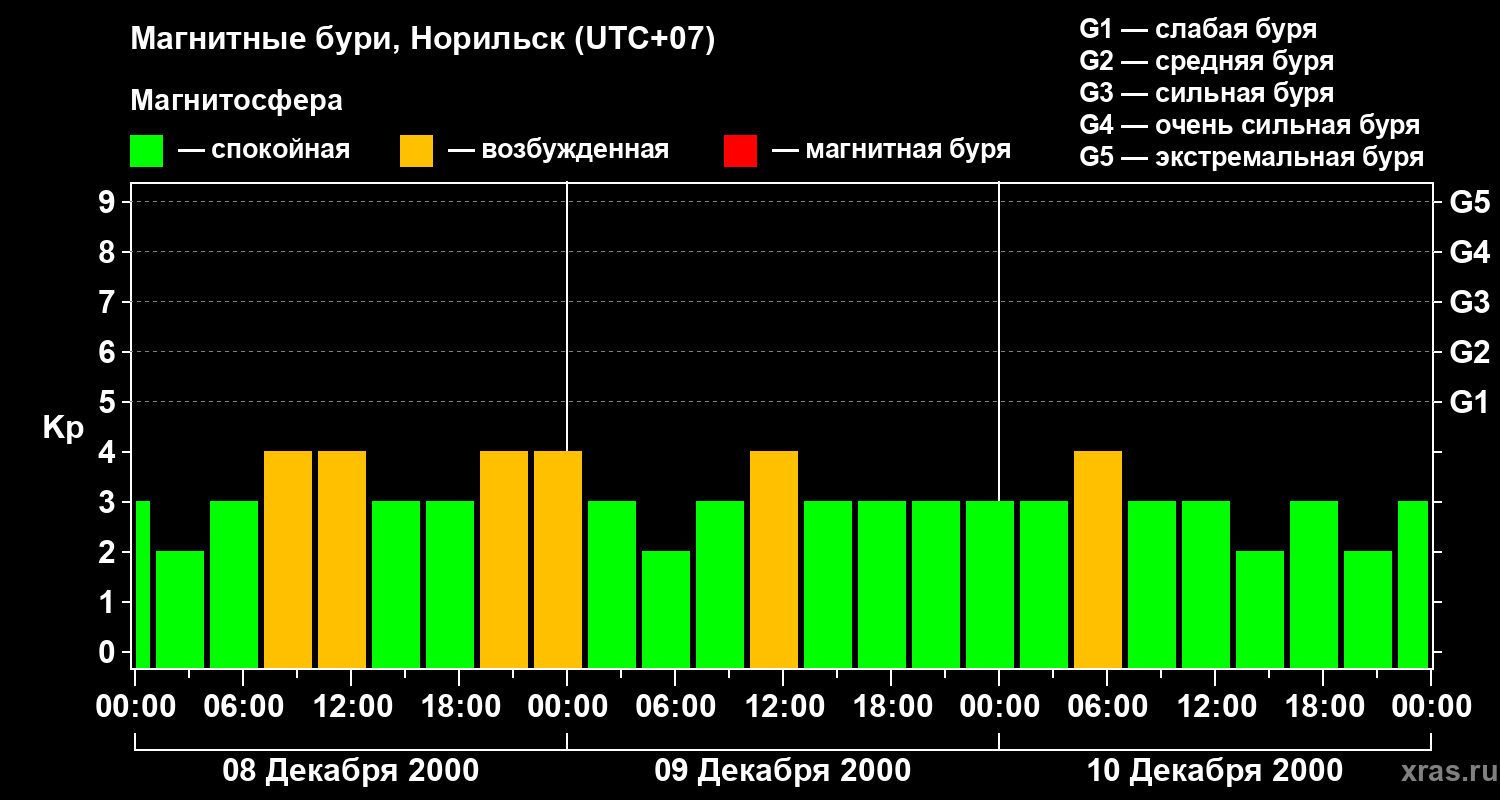Click the '10 Декабря 2000' date label
1500x800 pixels.
(1214, 771)
